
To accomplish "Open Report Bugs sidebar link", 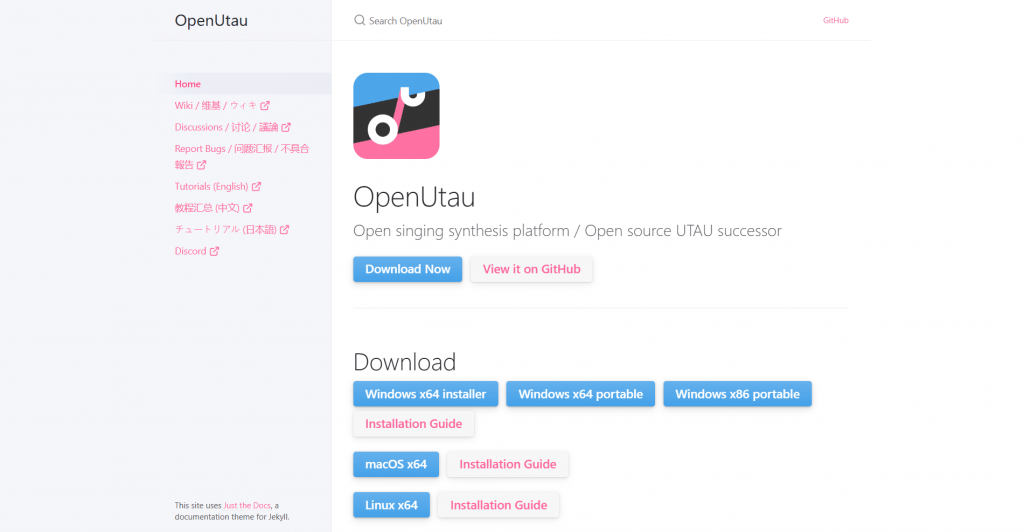I will point(242,157).
